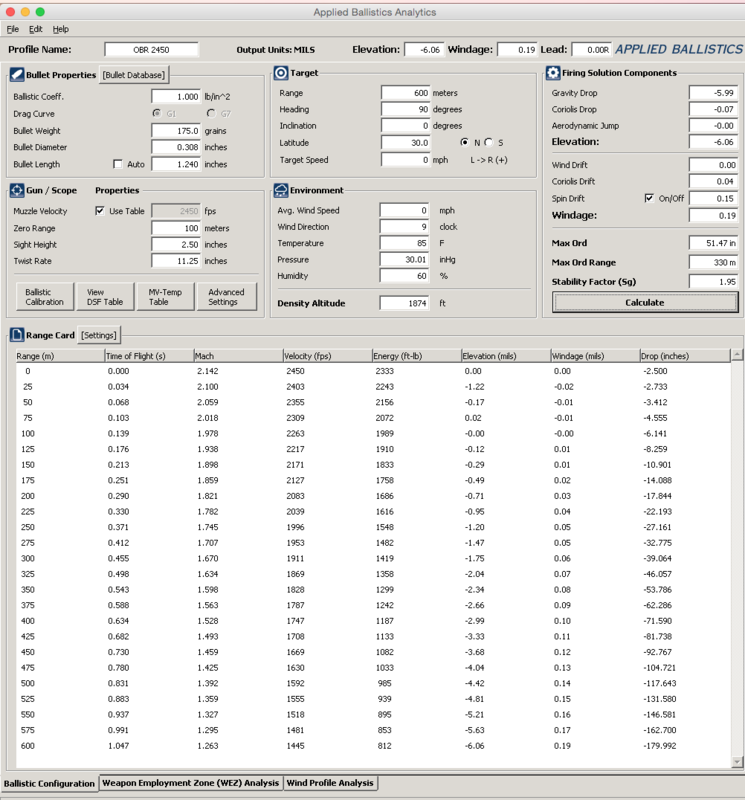
Task: Toggle the Spin Drift On/Off checkbox
Action: point(649,198)
